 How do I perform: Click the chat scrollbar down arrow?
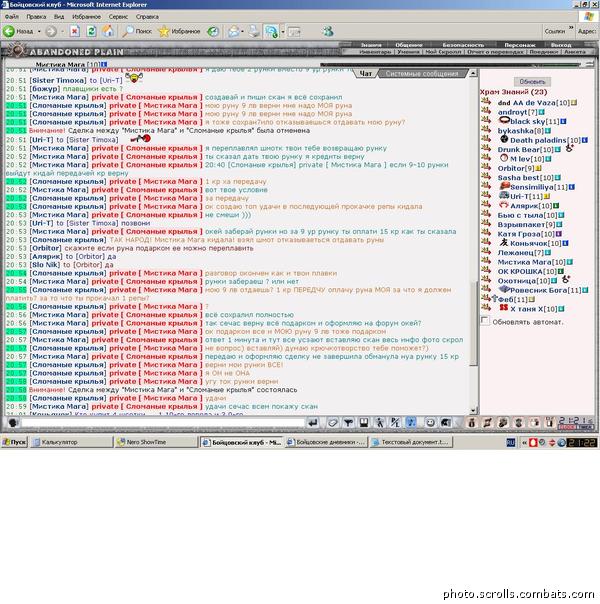(x=473, y=411)
